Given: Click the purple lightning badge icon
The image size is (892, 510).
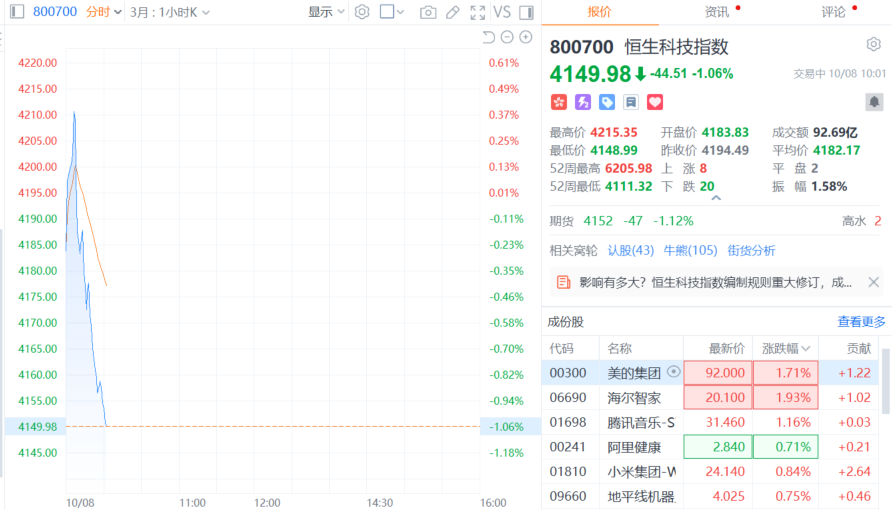Looking at the screenshot, I should 583,102.
